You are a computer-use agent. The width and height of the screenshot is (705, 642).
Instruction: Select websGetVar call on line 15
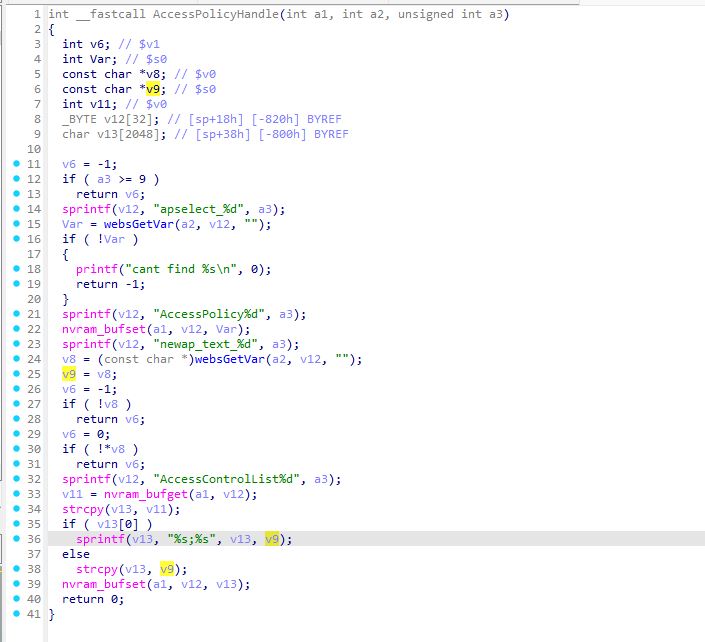point(138,224)
